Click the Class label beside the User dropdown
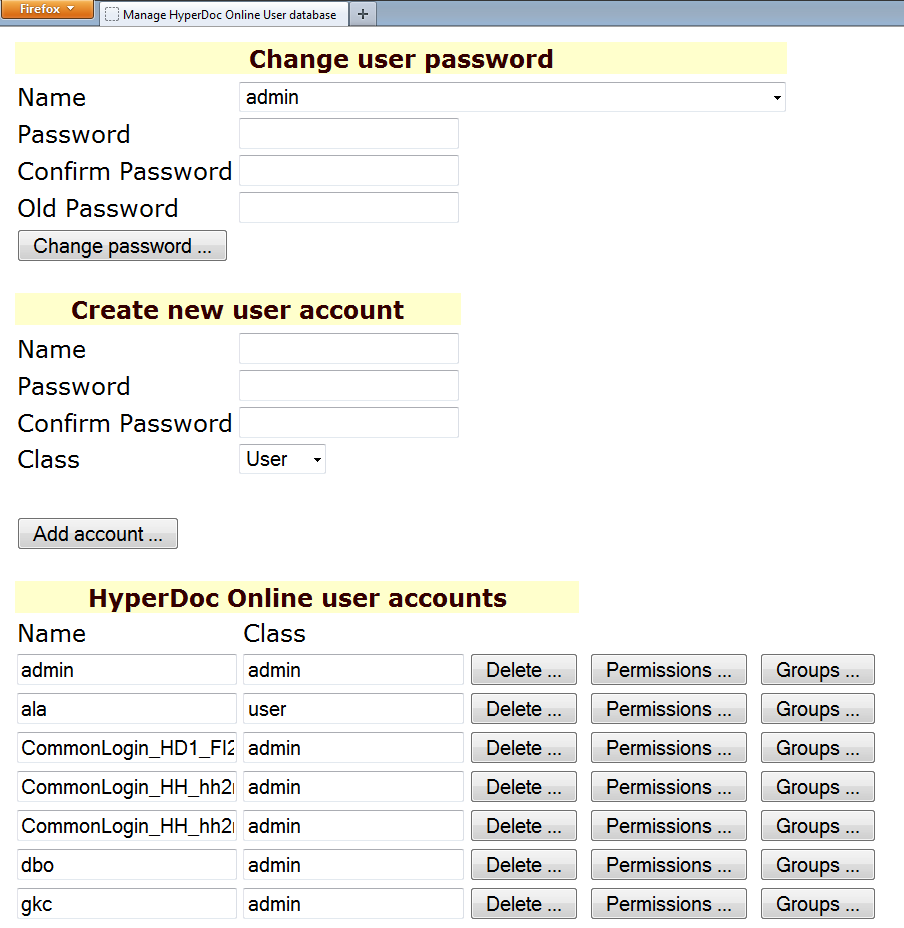 coord(49,459)
